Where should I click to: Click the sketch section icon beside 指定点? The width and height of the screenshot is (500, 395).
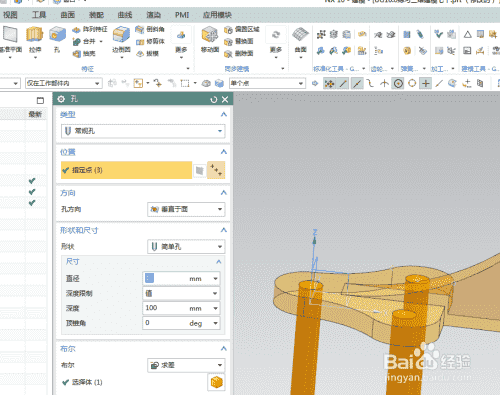(x=199, y=170)
